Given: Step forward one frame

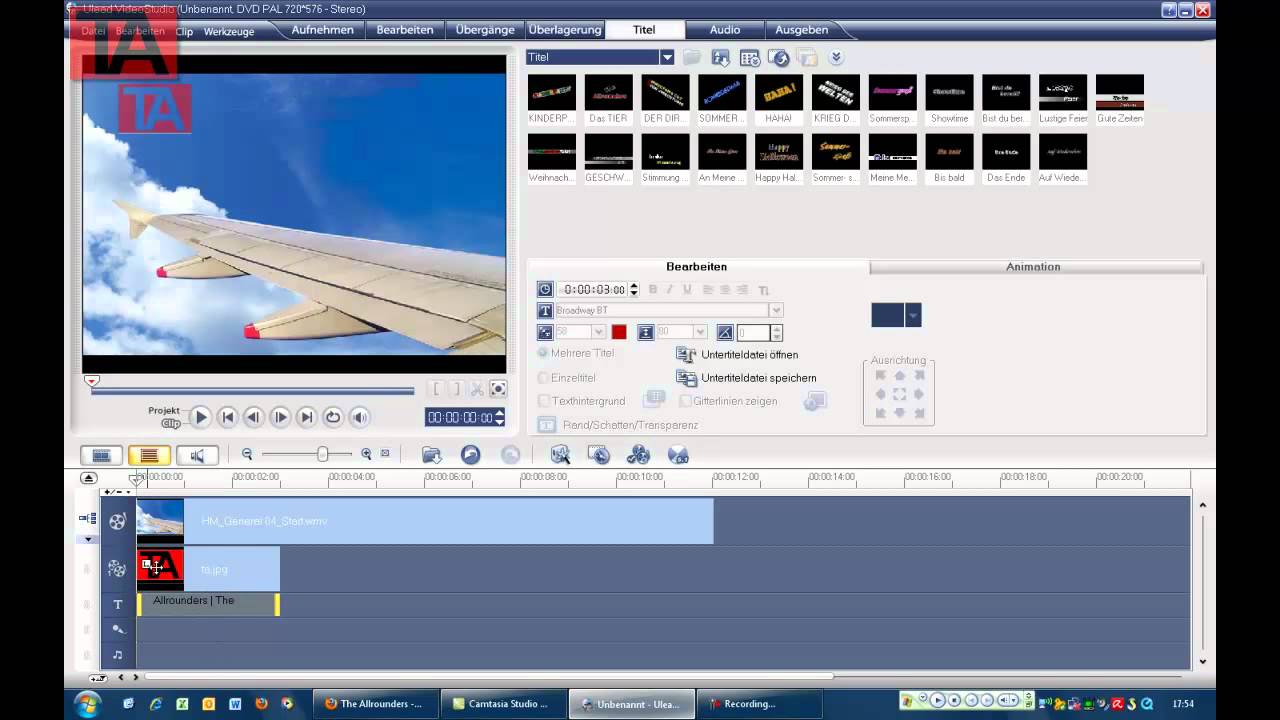Looking at the screenshot, I should [280, 417].
